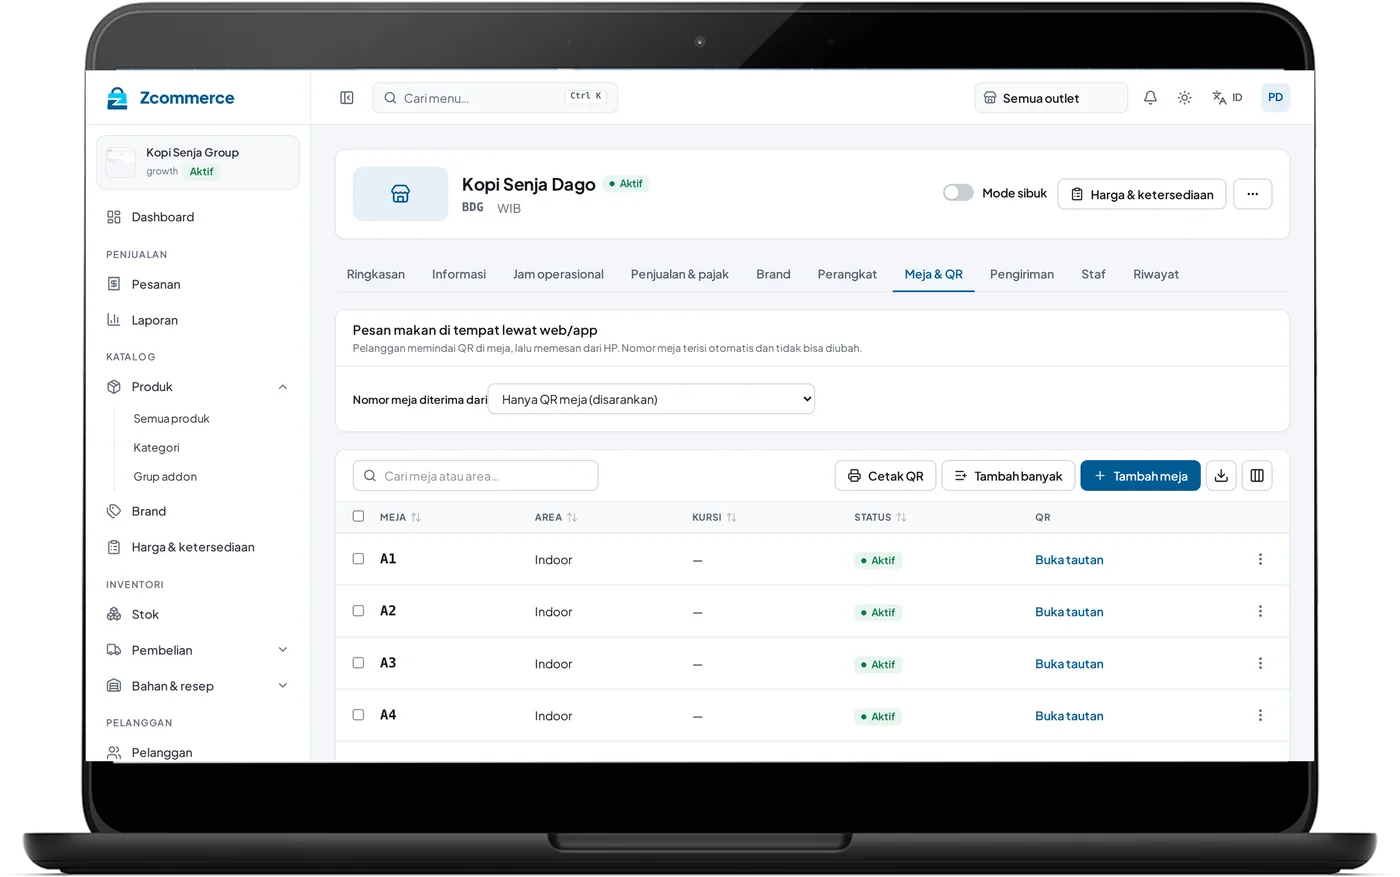Sort table by Meja column

tap(400, 517)
